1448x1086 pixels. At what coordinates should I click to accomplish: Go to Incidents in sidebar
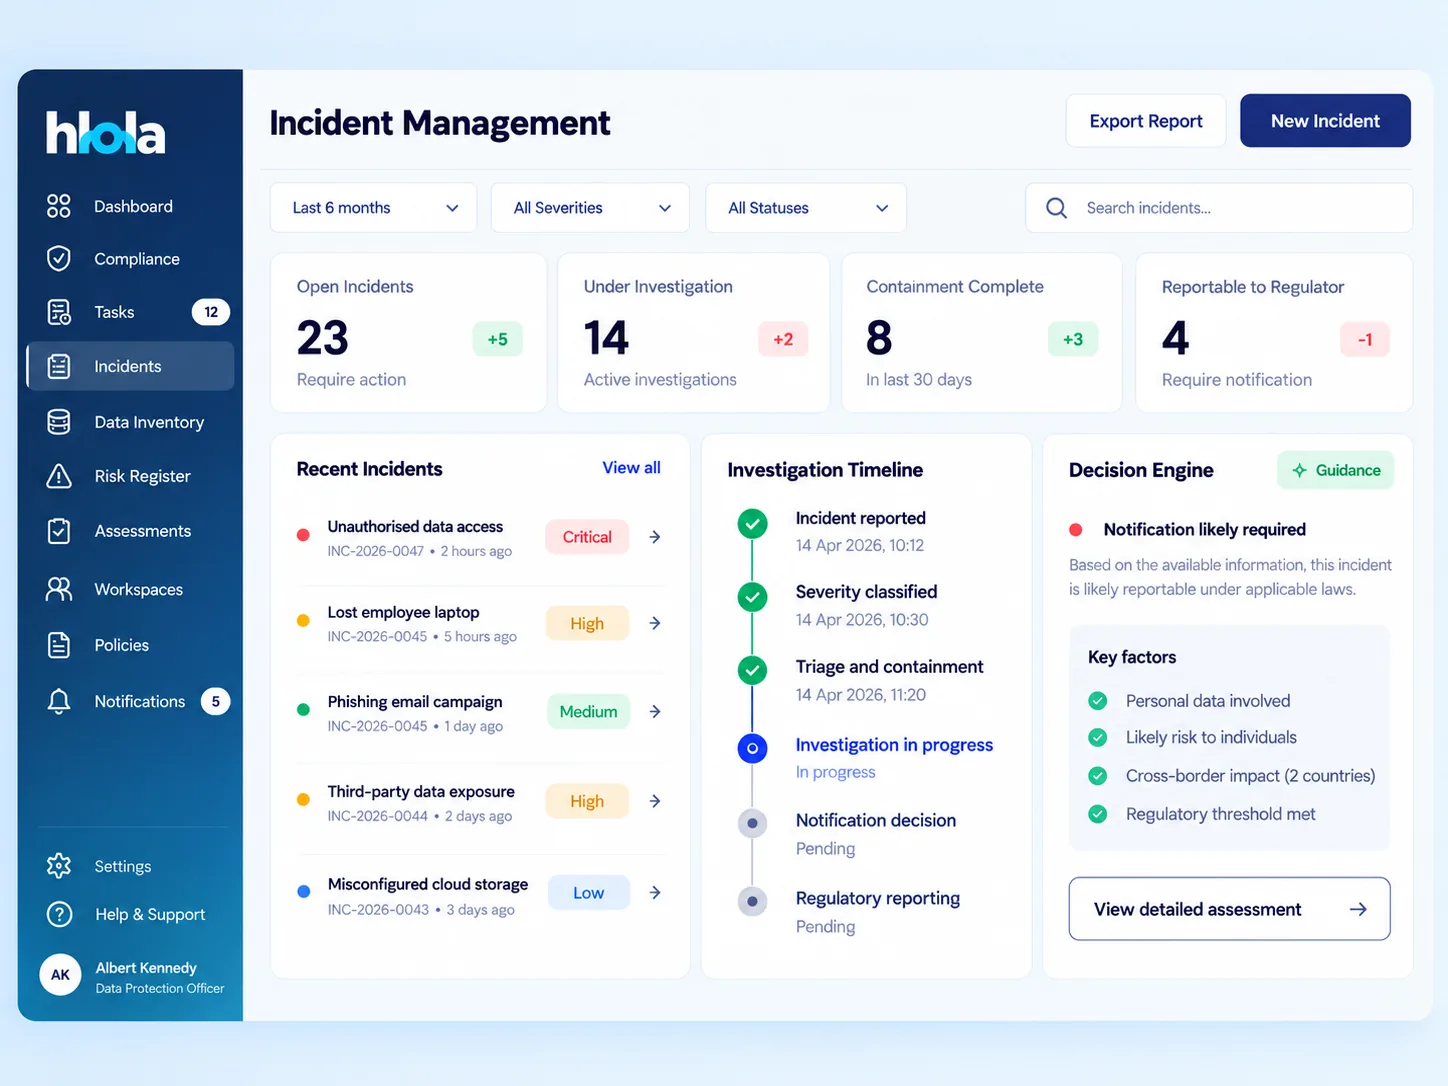click(x=131, y=366)
